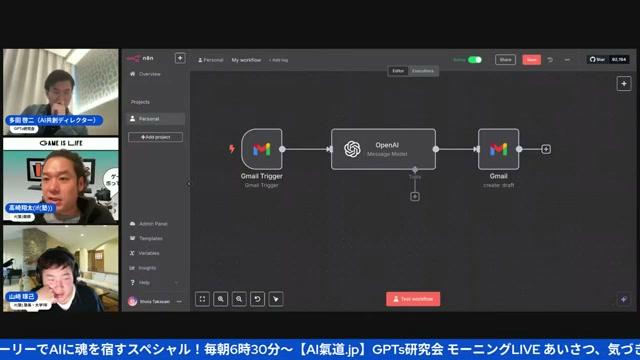Click the Personal breadcrumb
Image resolution: width=640 pixels, height=360 pixels.
pos(211,60)
